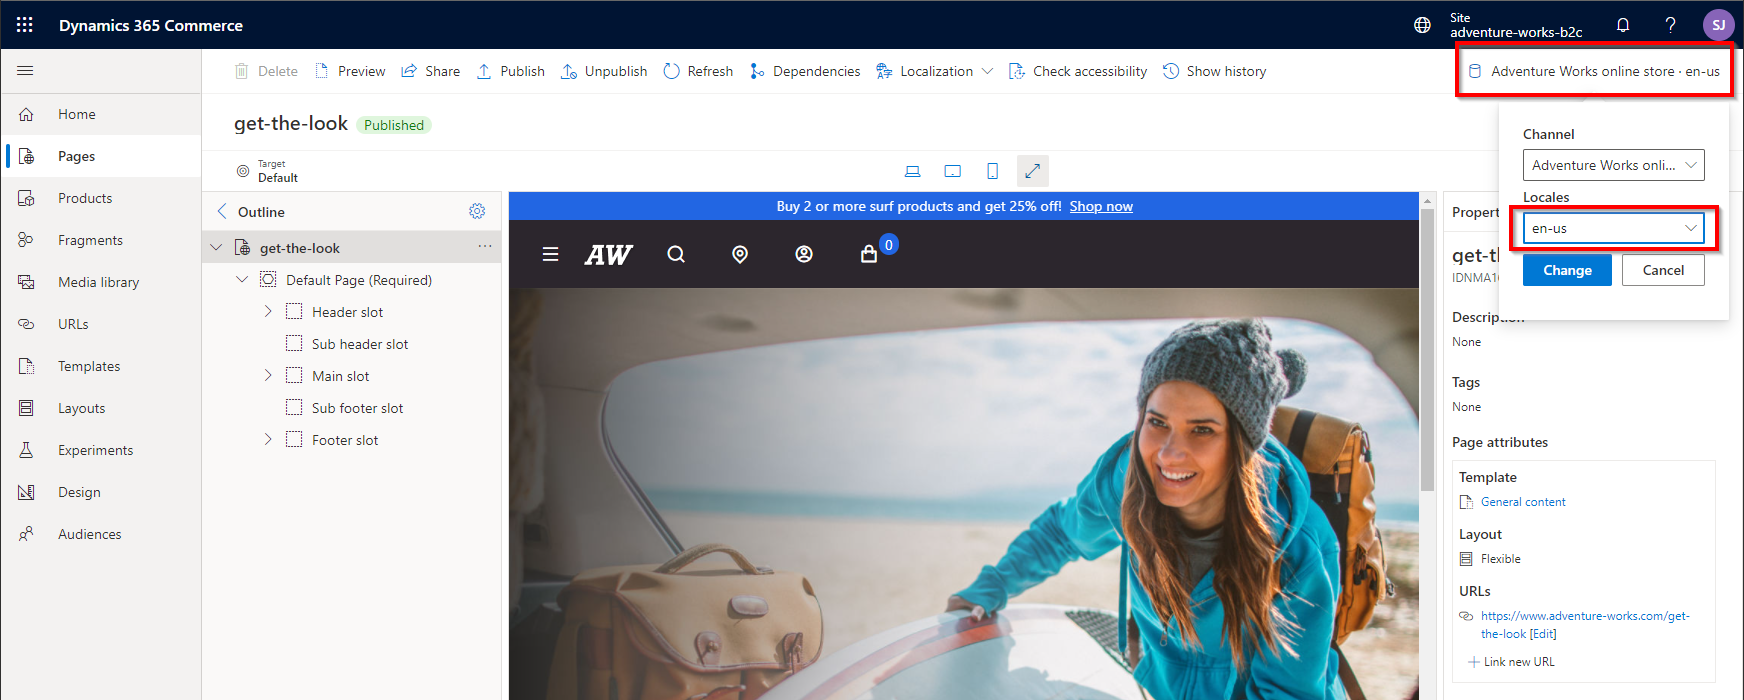Open outline settings gear icon

coord(477,211)
